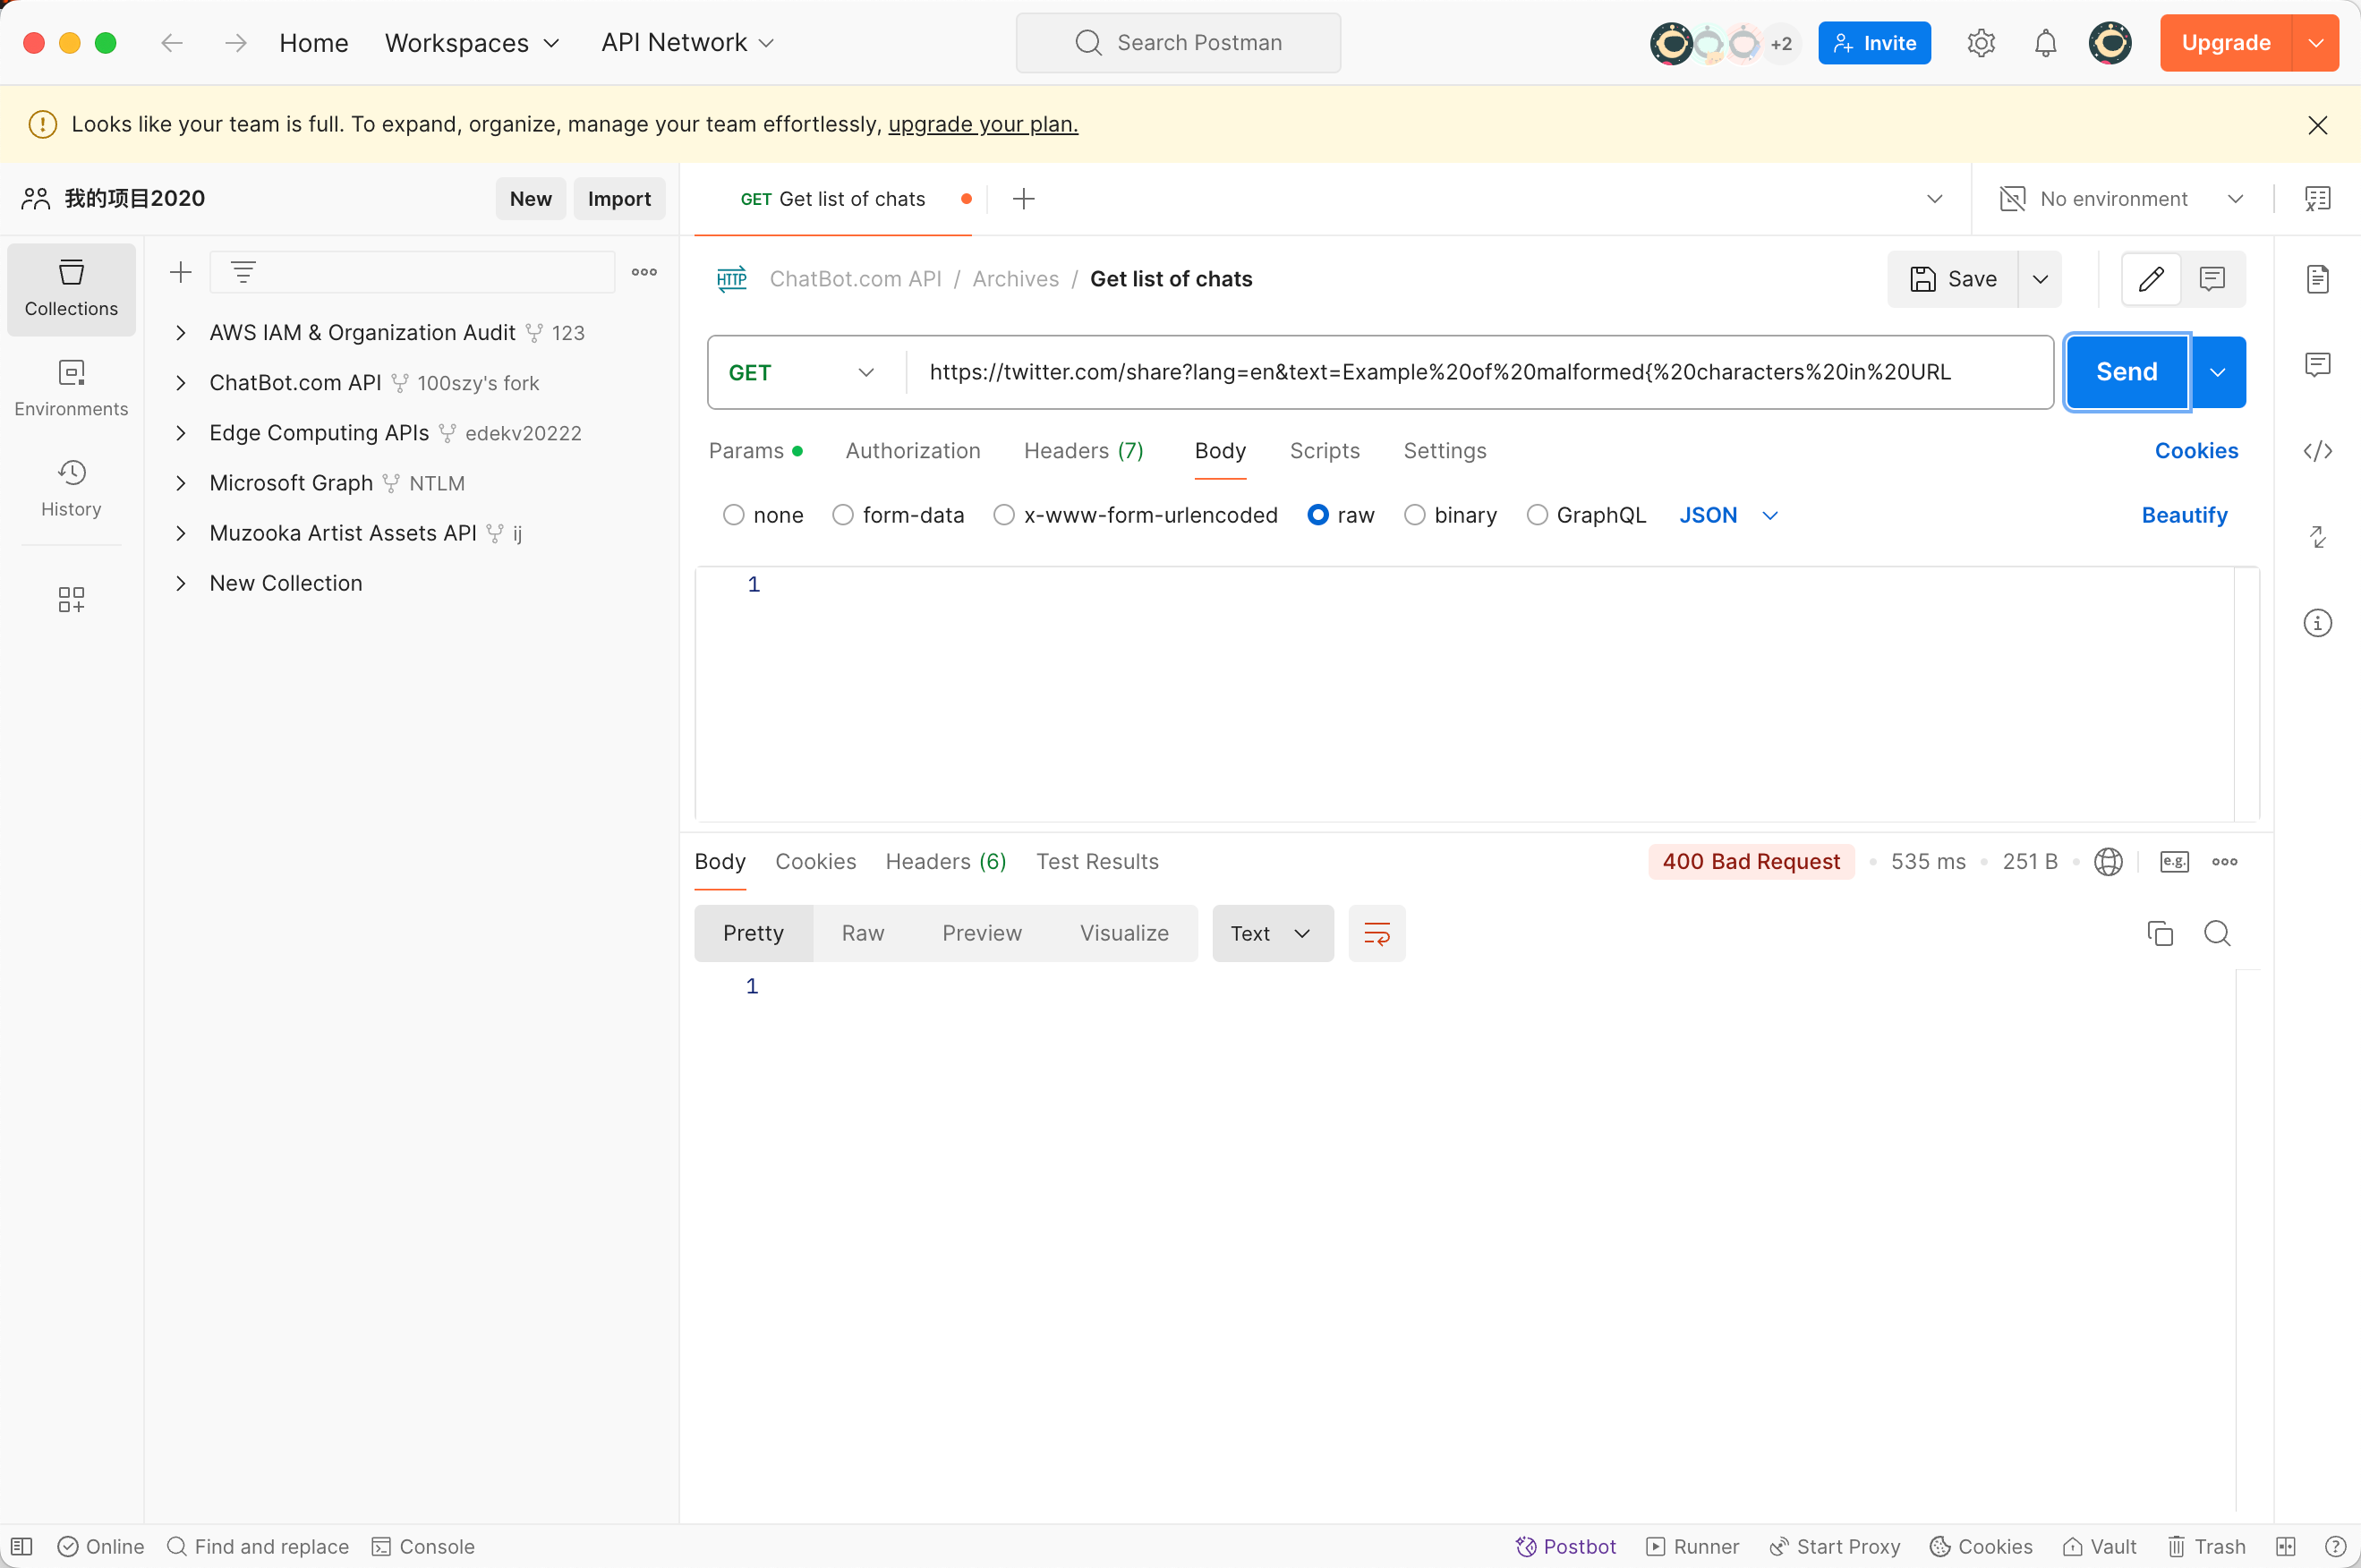The height and width of the screenshot is (1568, 2361).
Task: Click the Send button
Action: coord(2127,372)
